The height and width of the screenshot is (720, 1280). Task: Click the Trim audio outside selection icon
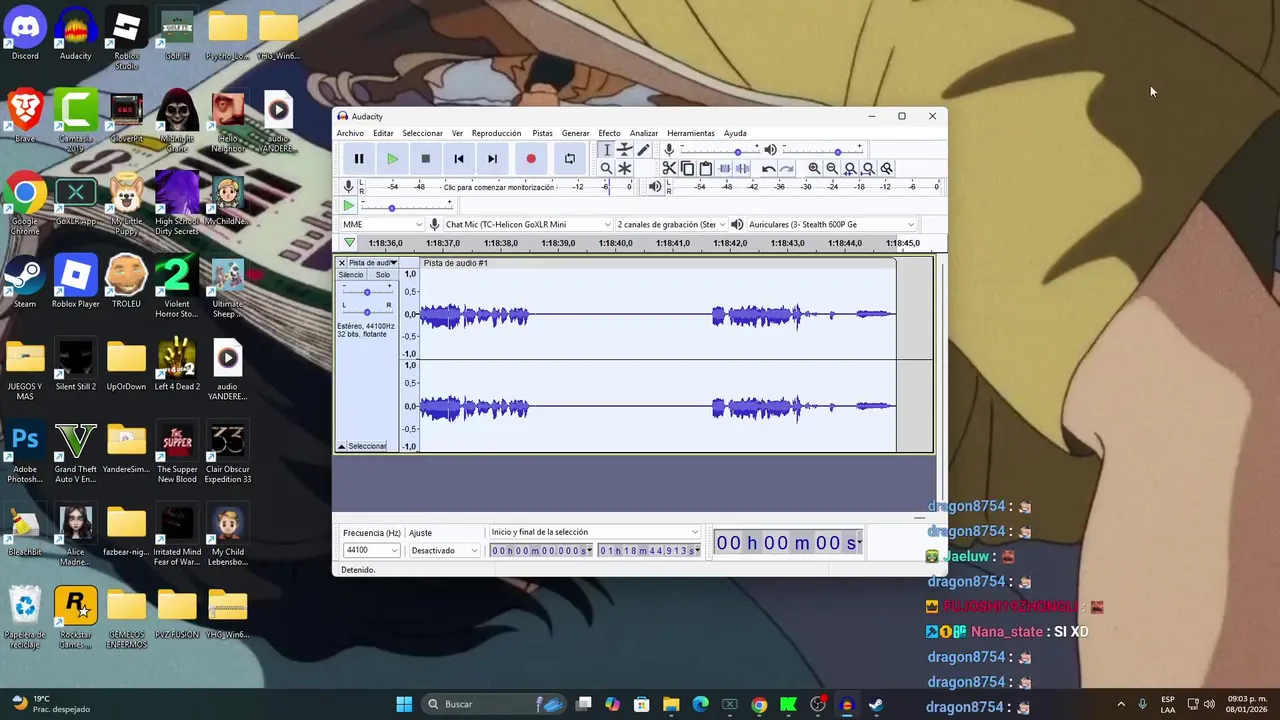pyautogui.click(x=725, y=168)
